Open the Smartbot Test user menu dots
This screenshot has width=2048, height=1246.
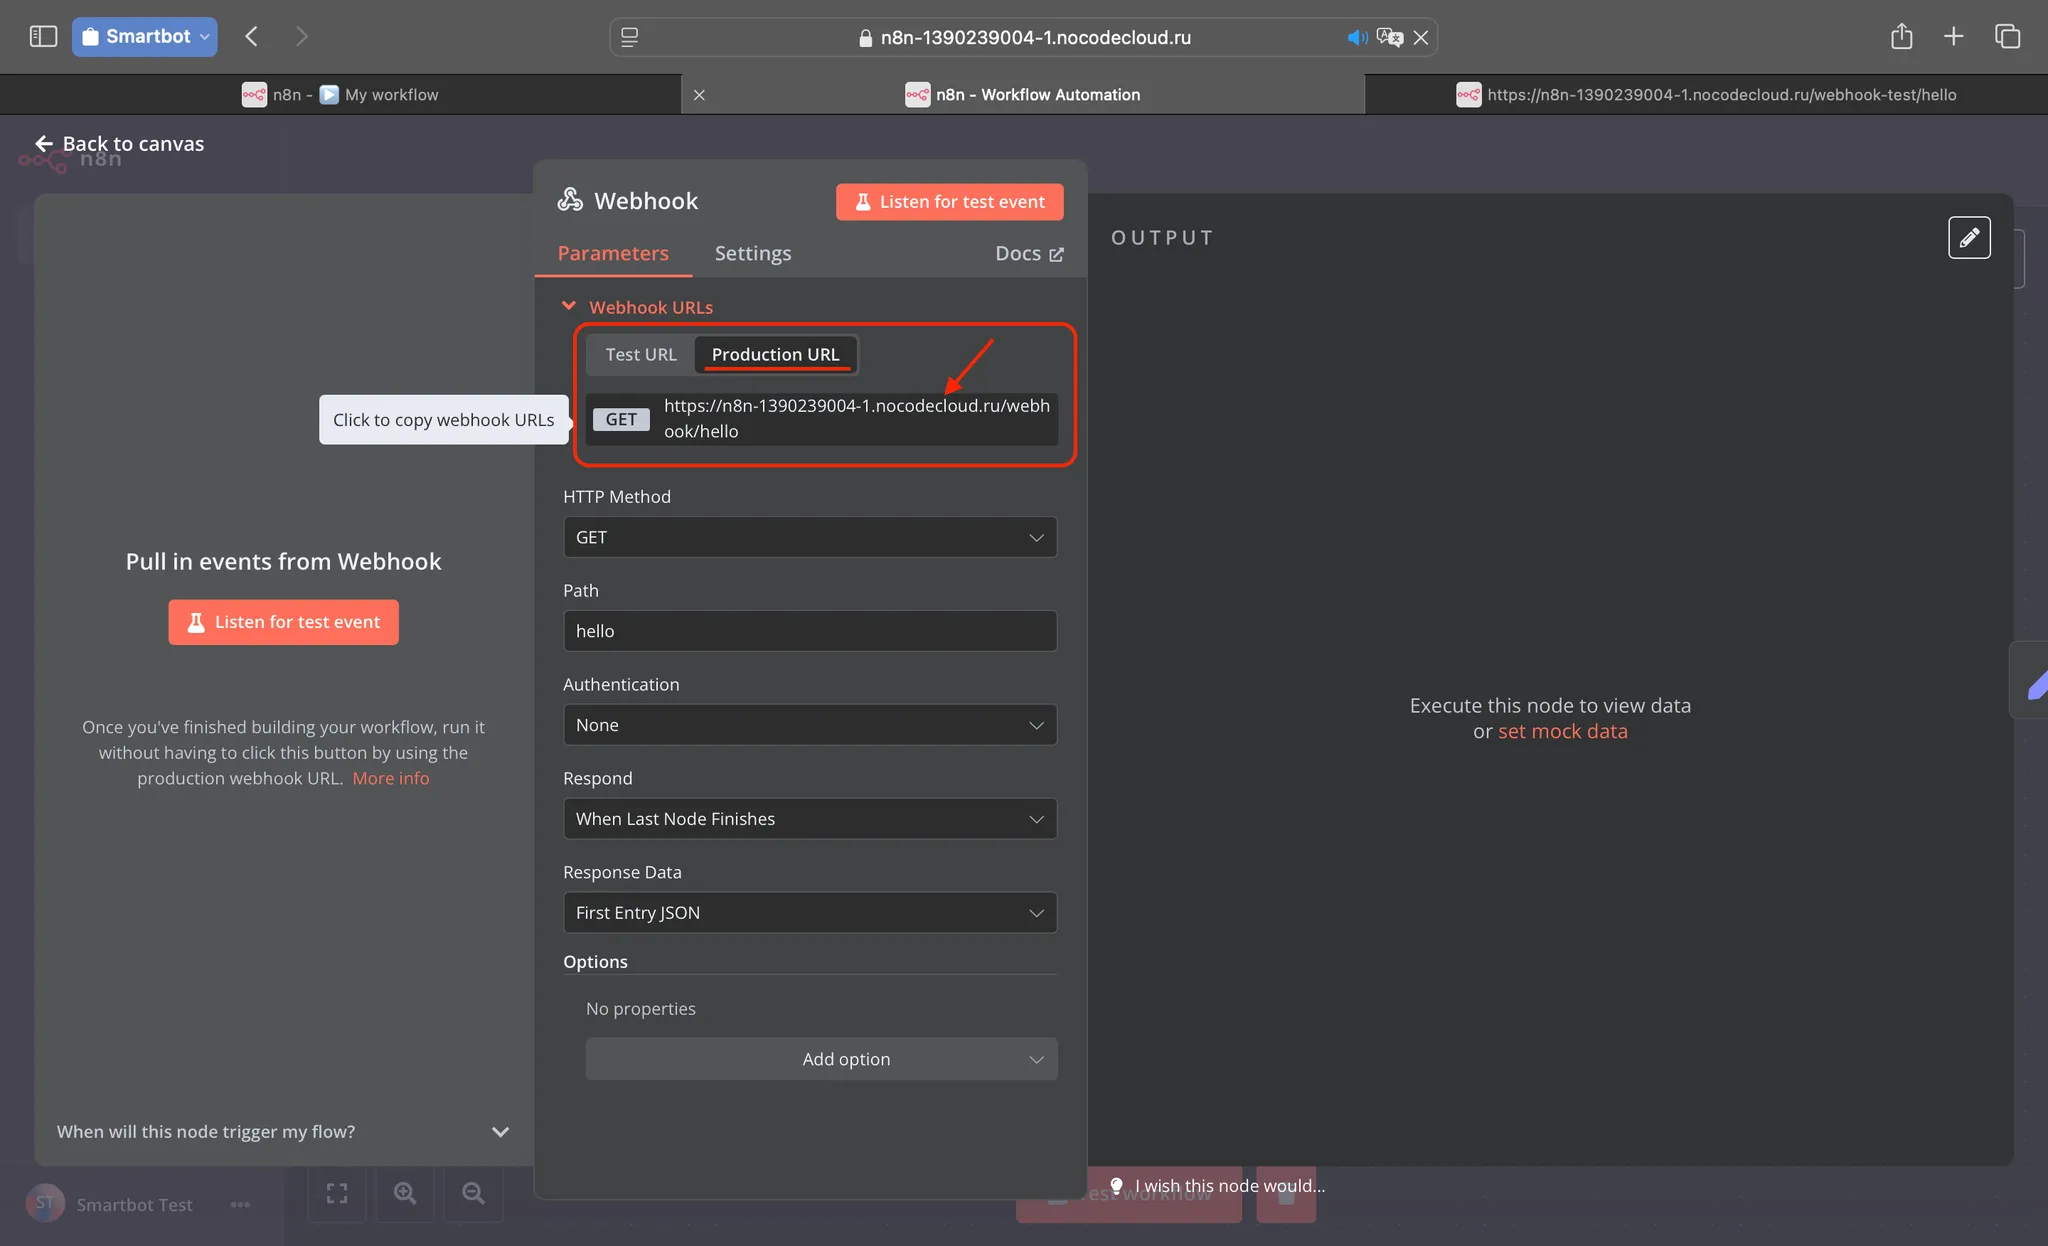(x=240, y=1204)
